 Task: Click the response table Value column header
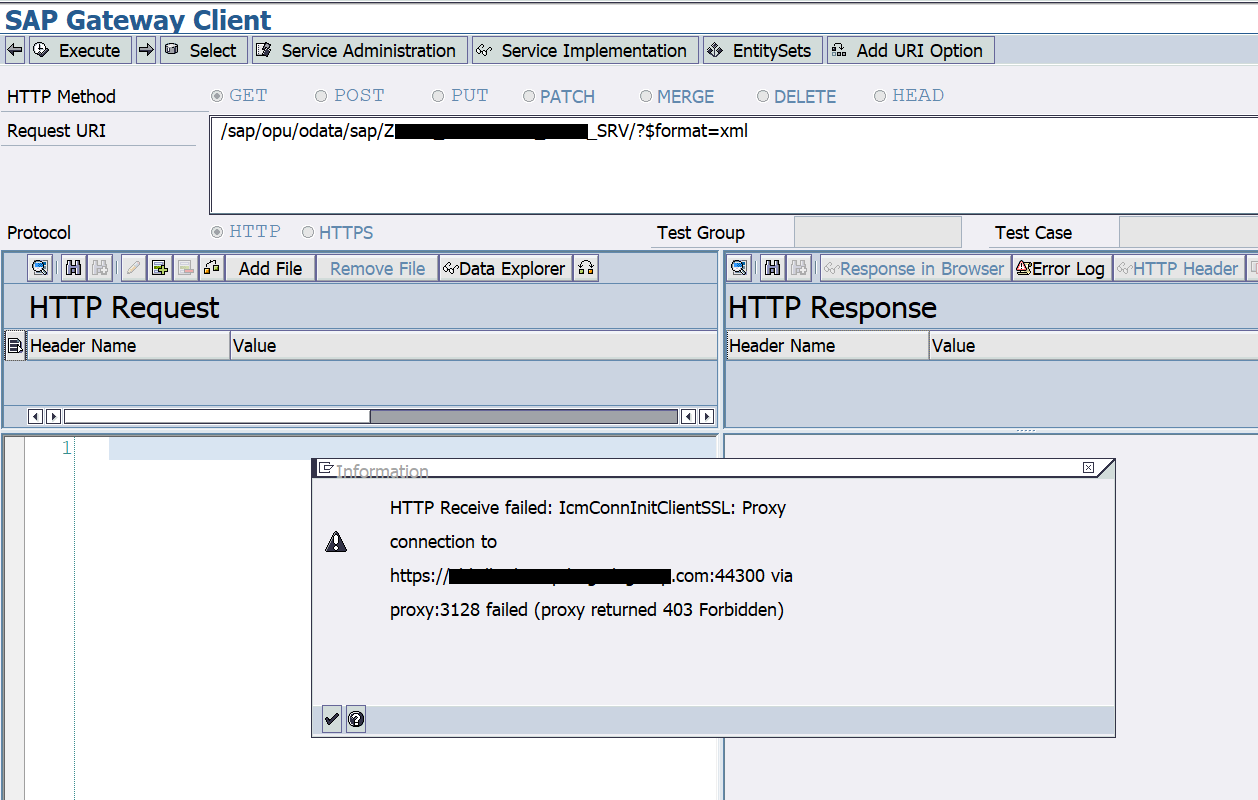point(1093,346)
